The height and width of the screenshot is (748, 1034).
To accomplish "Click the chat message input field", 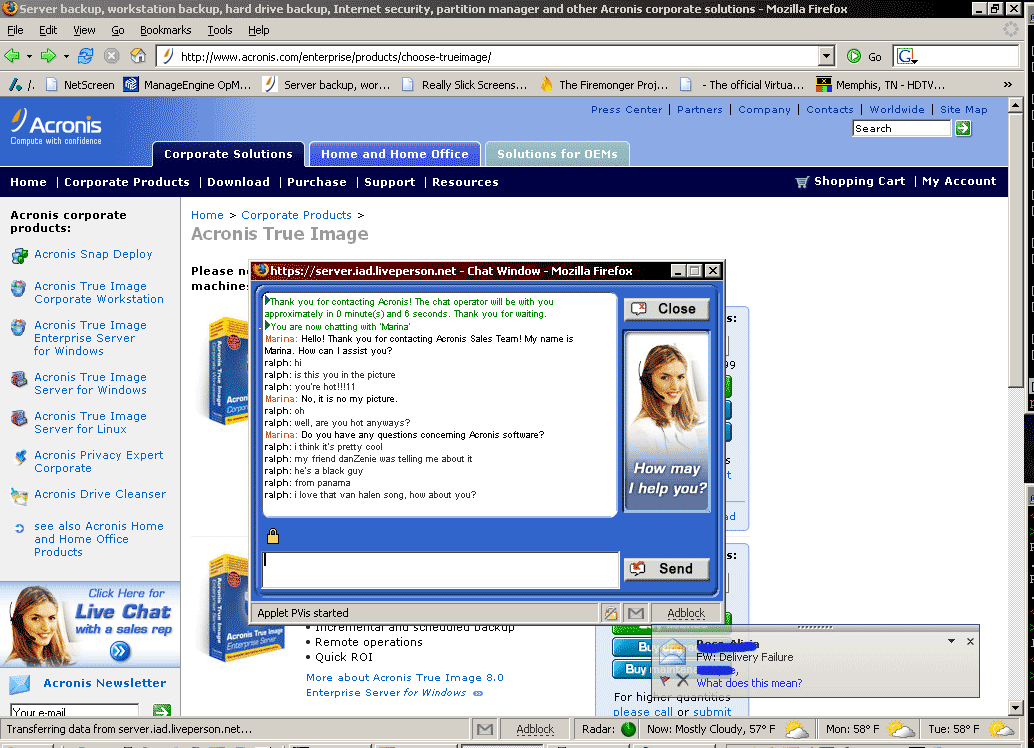I will click(x=440, y=569).
